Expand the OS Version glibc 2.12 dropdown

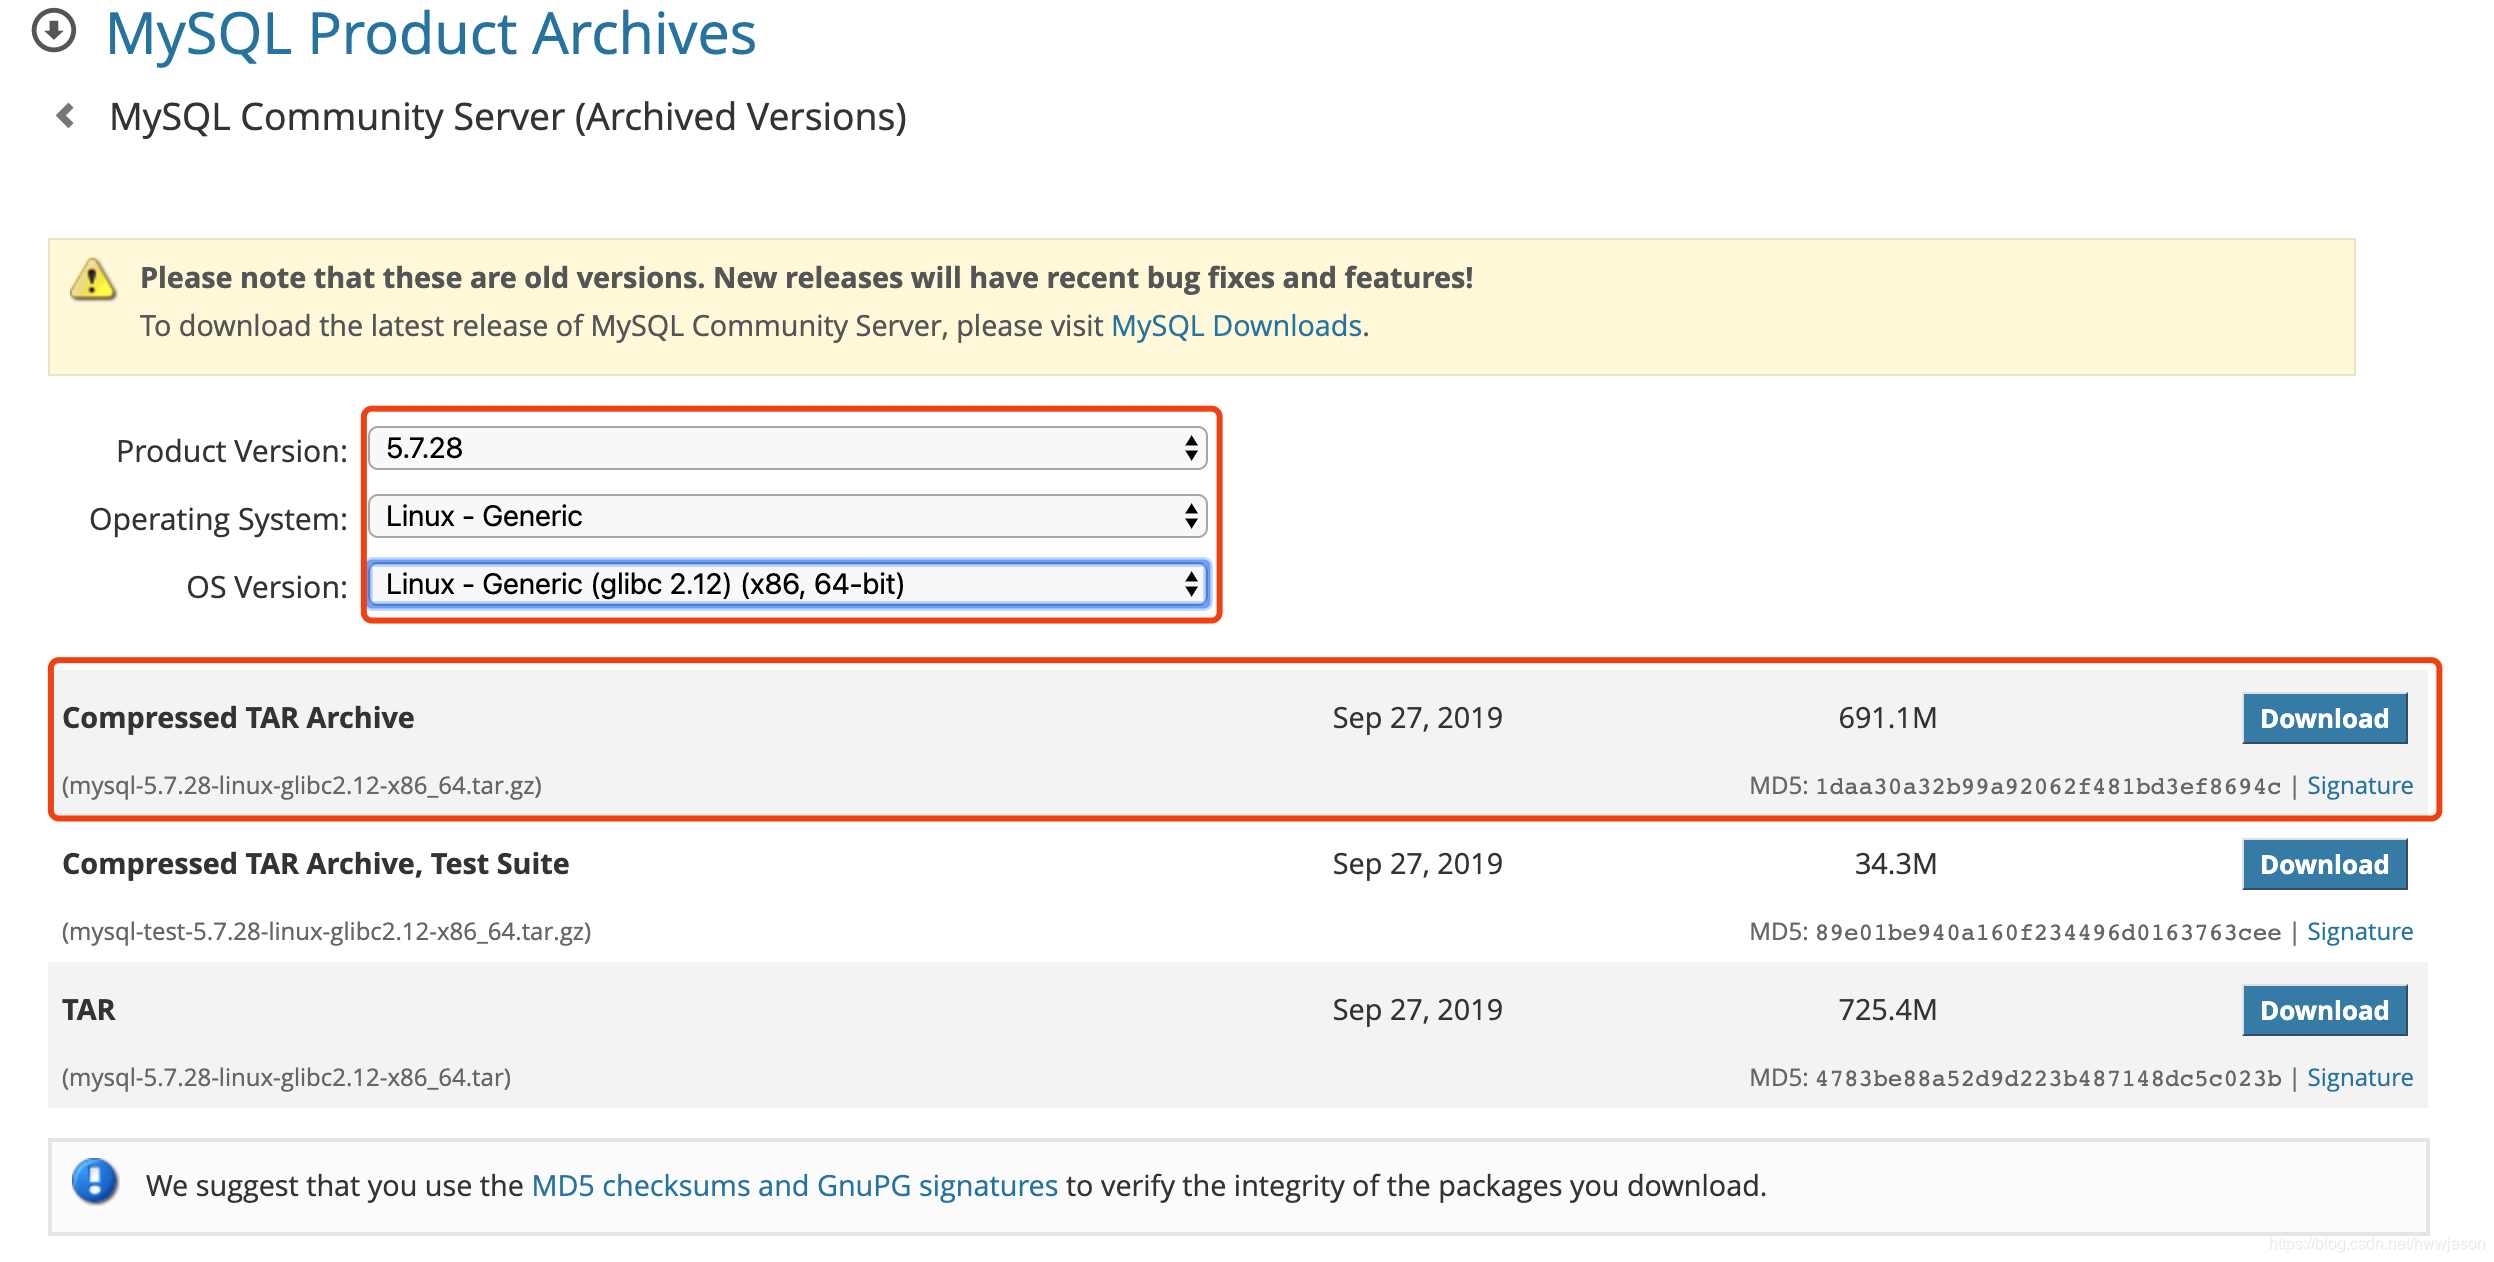[787, 584]
